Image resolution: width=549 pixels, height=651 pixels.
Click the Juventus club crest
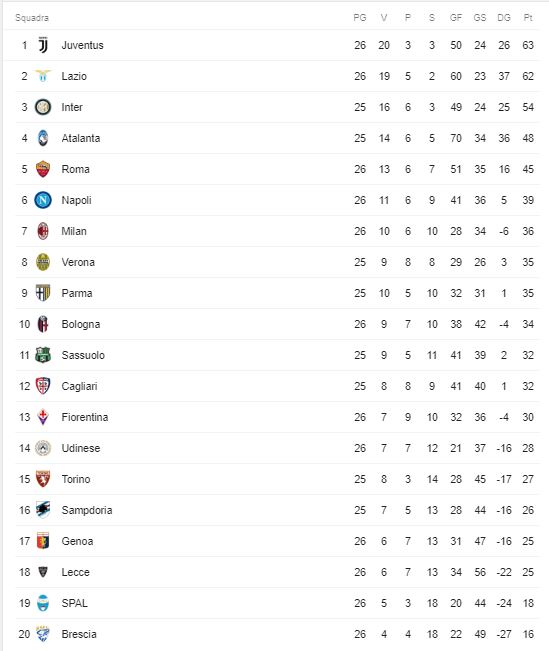(43, 45)
